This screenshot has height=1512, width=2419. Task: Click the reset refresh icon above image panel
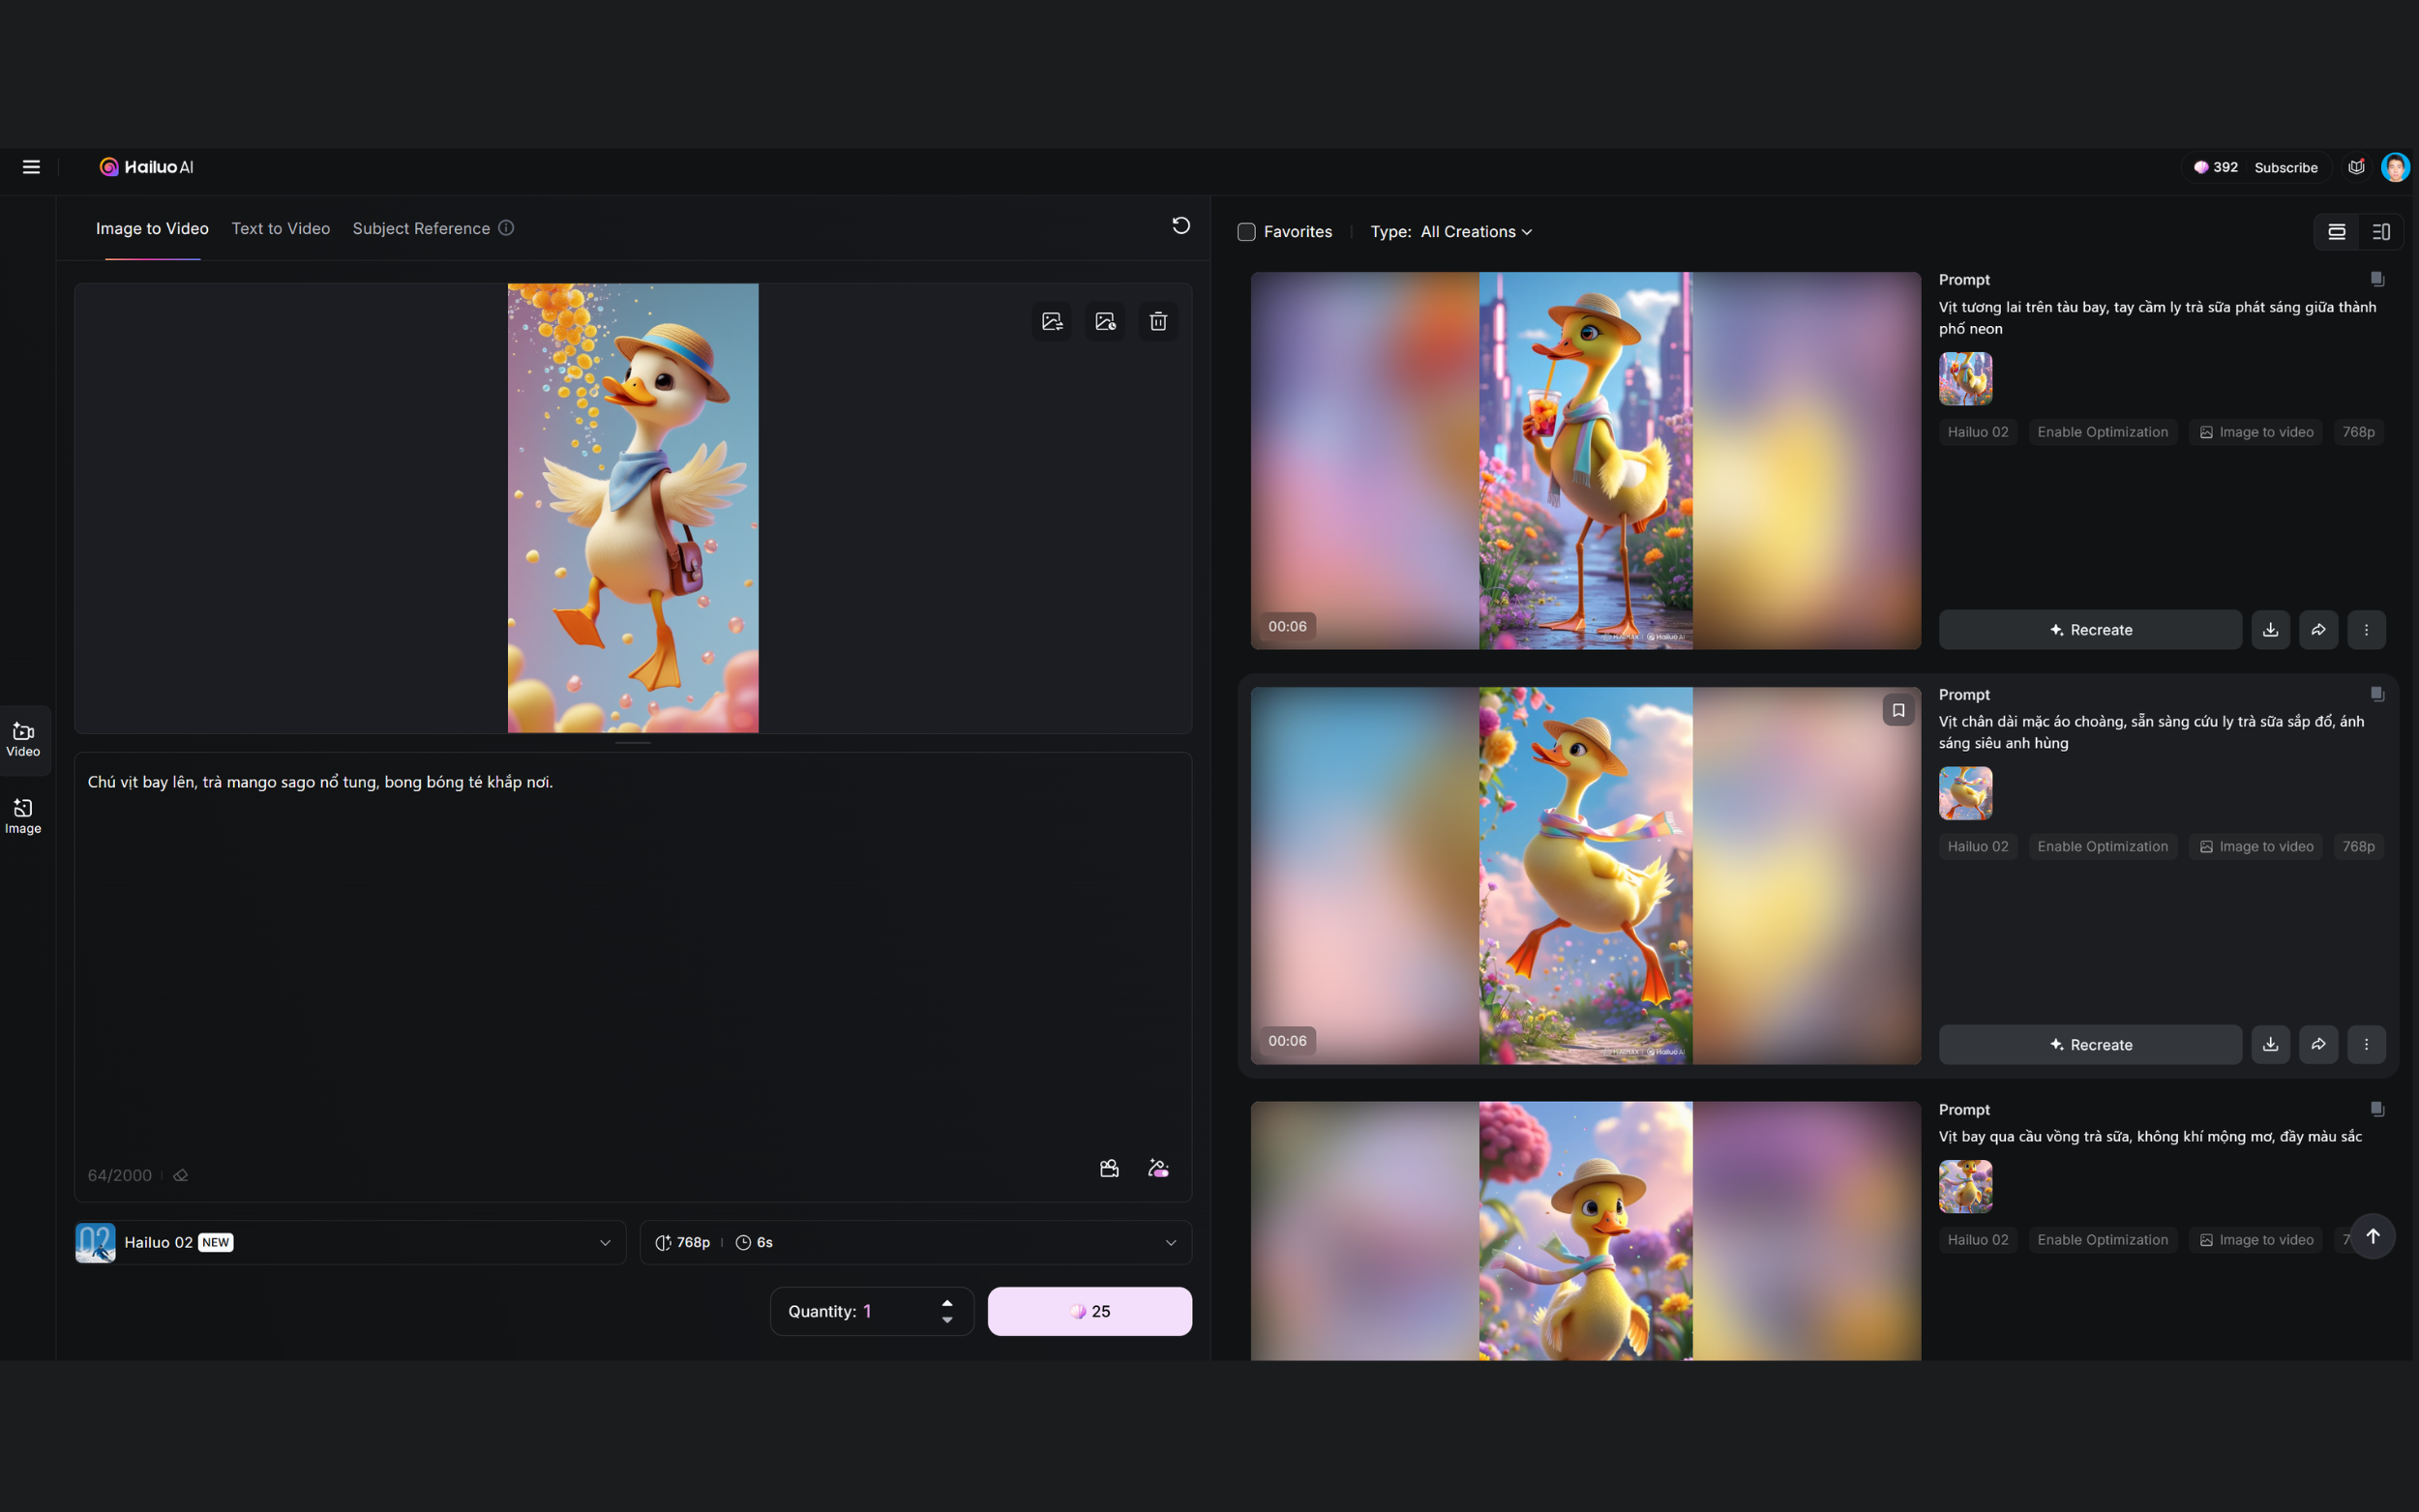pyautogui.click(x=1181, y=226)
